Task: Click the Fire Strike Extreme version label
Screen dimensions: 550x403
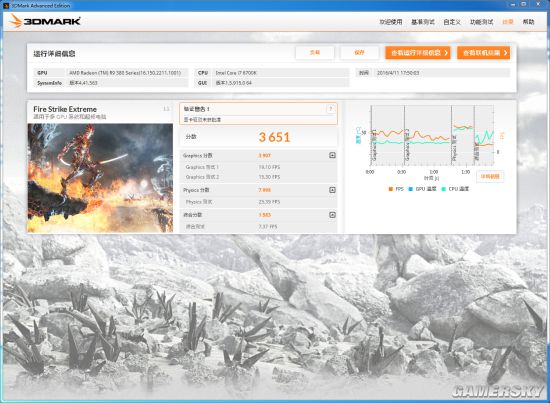Action: [166, 109]
